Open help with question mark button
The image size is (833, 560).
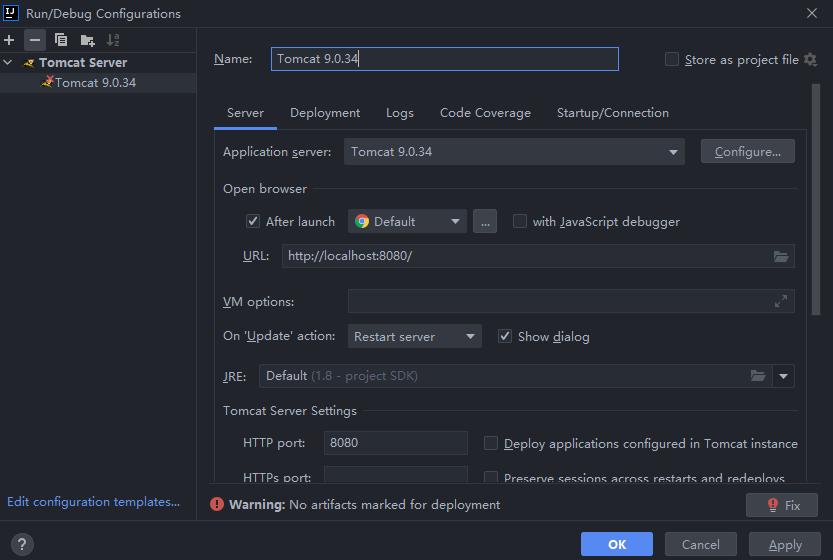[22, 544]
